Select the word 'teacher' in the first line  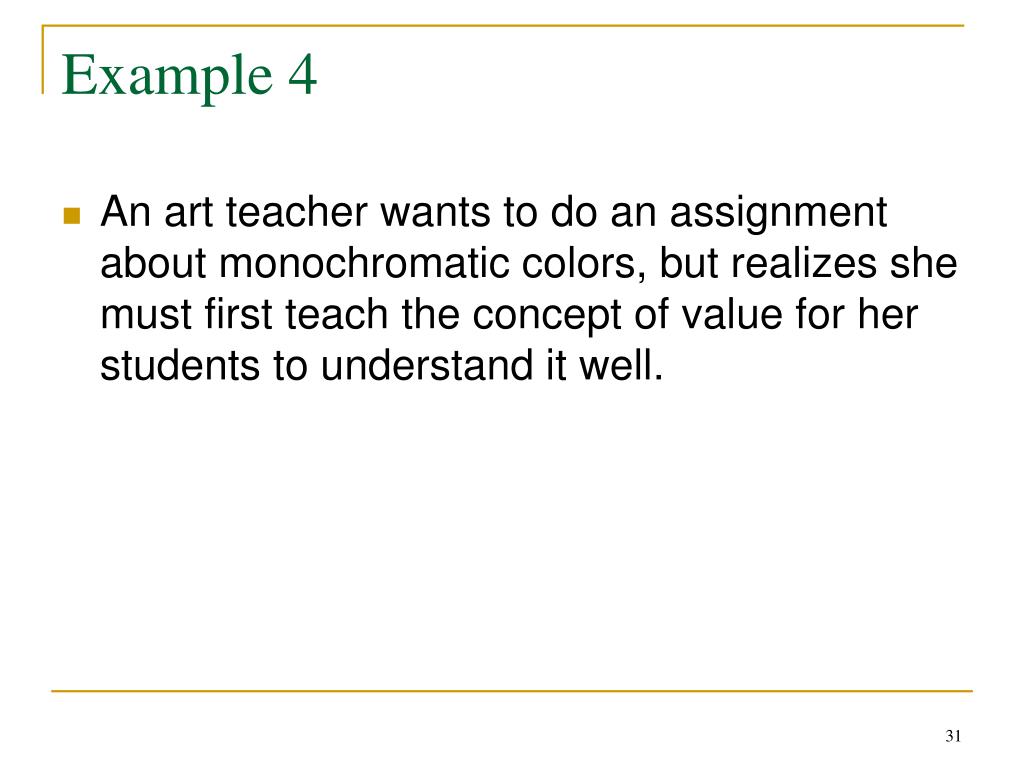[x=297, y=212]
